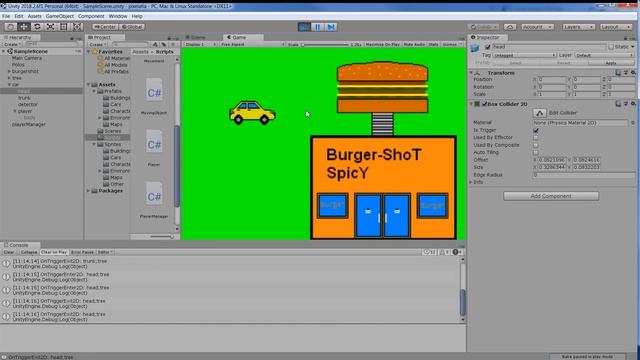Enable Used By Composite checkbox
Image resolution: width=640 pixels, height=360 pixels.
coord(536,145)
